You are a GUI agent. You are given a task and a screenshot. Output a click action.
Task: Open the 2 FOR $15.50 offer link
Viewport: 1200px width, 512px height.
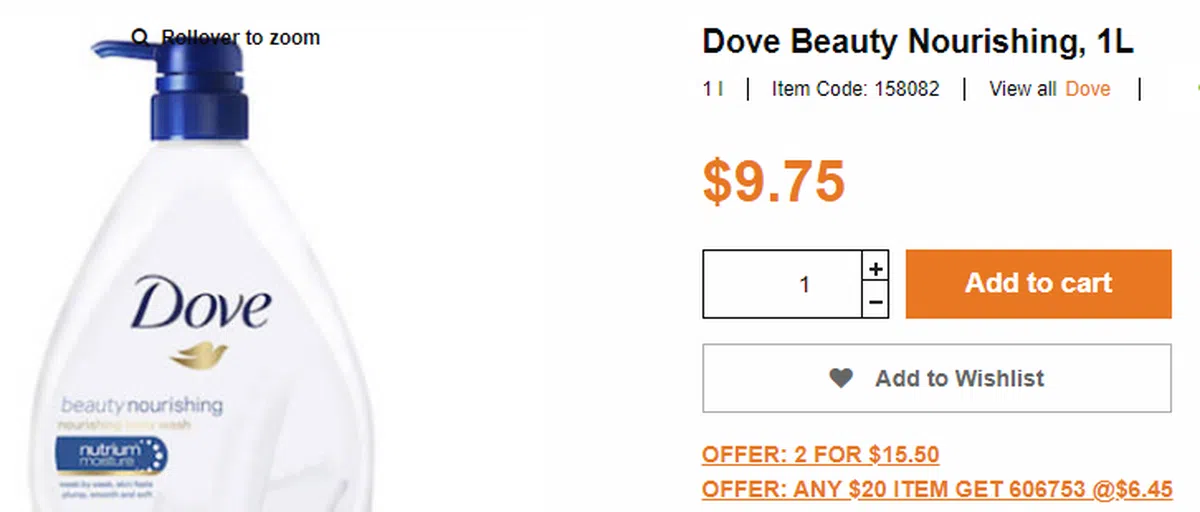[x=820, y=455]
